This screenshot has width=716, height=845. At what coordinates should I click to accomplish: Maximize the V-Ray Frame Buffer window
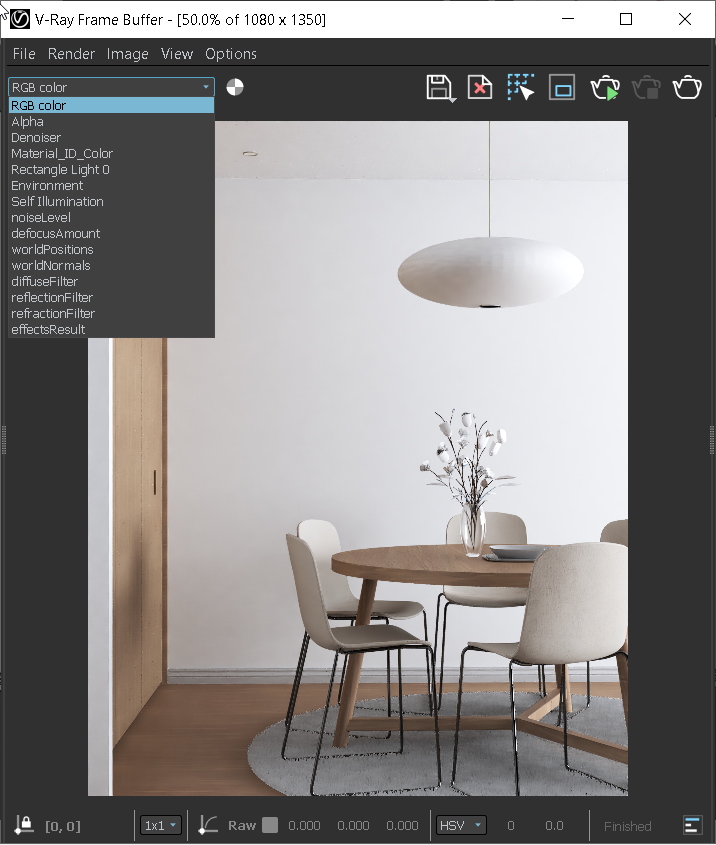click(x=626, y=19)
